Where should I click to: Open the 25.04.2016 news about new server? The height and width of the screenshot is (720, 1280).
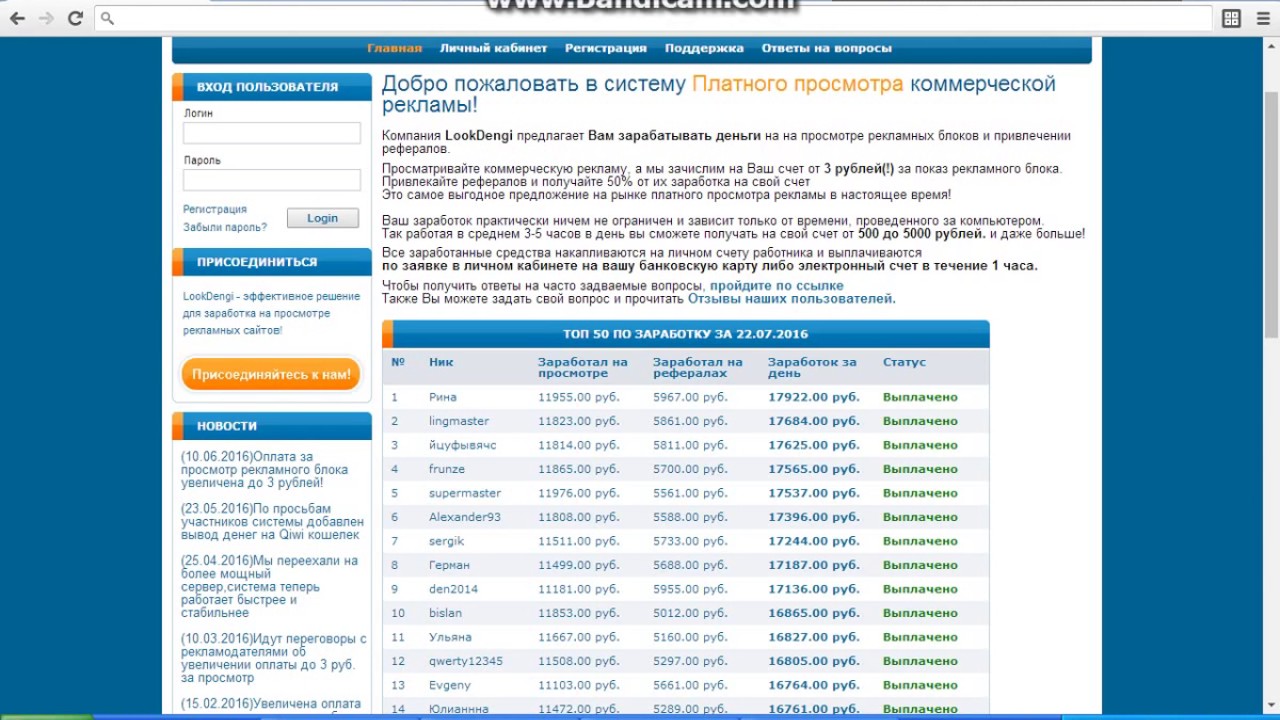tap(269, 586)
